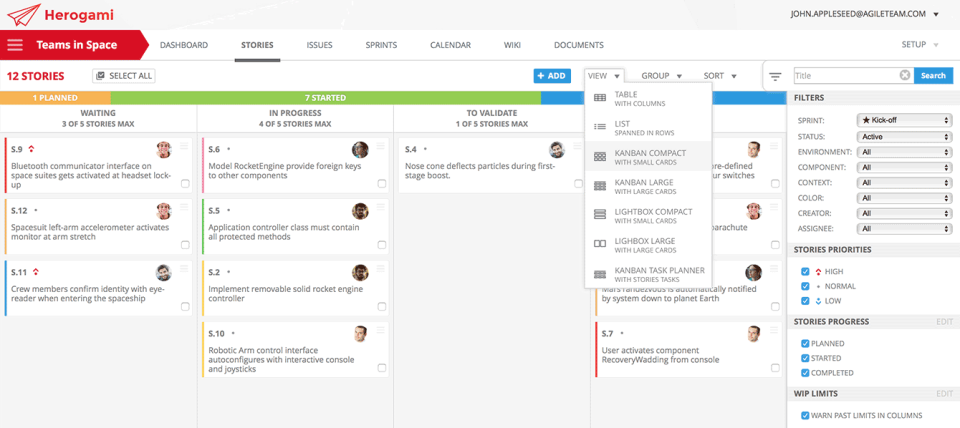Click assignee avatar on story S.12

pos(163,211)
